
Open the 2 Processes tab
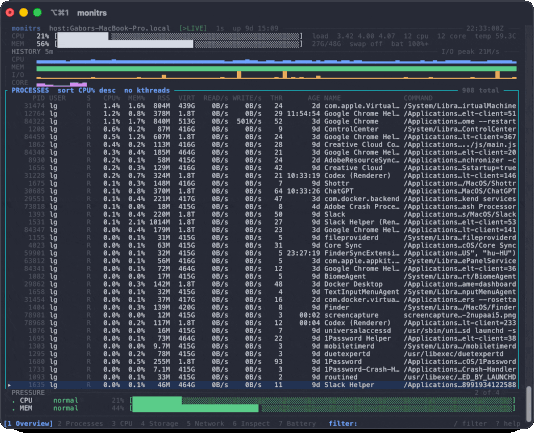[80, 423]
